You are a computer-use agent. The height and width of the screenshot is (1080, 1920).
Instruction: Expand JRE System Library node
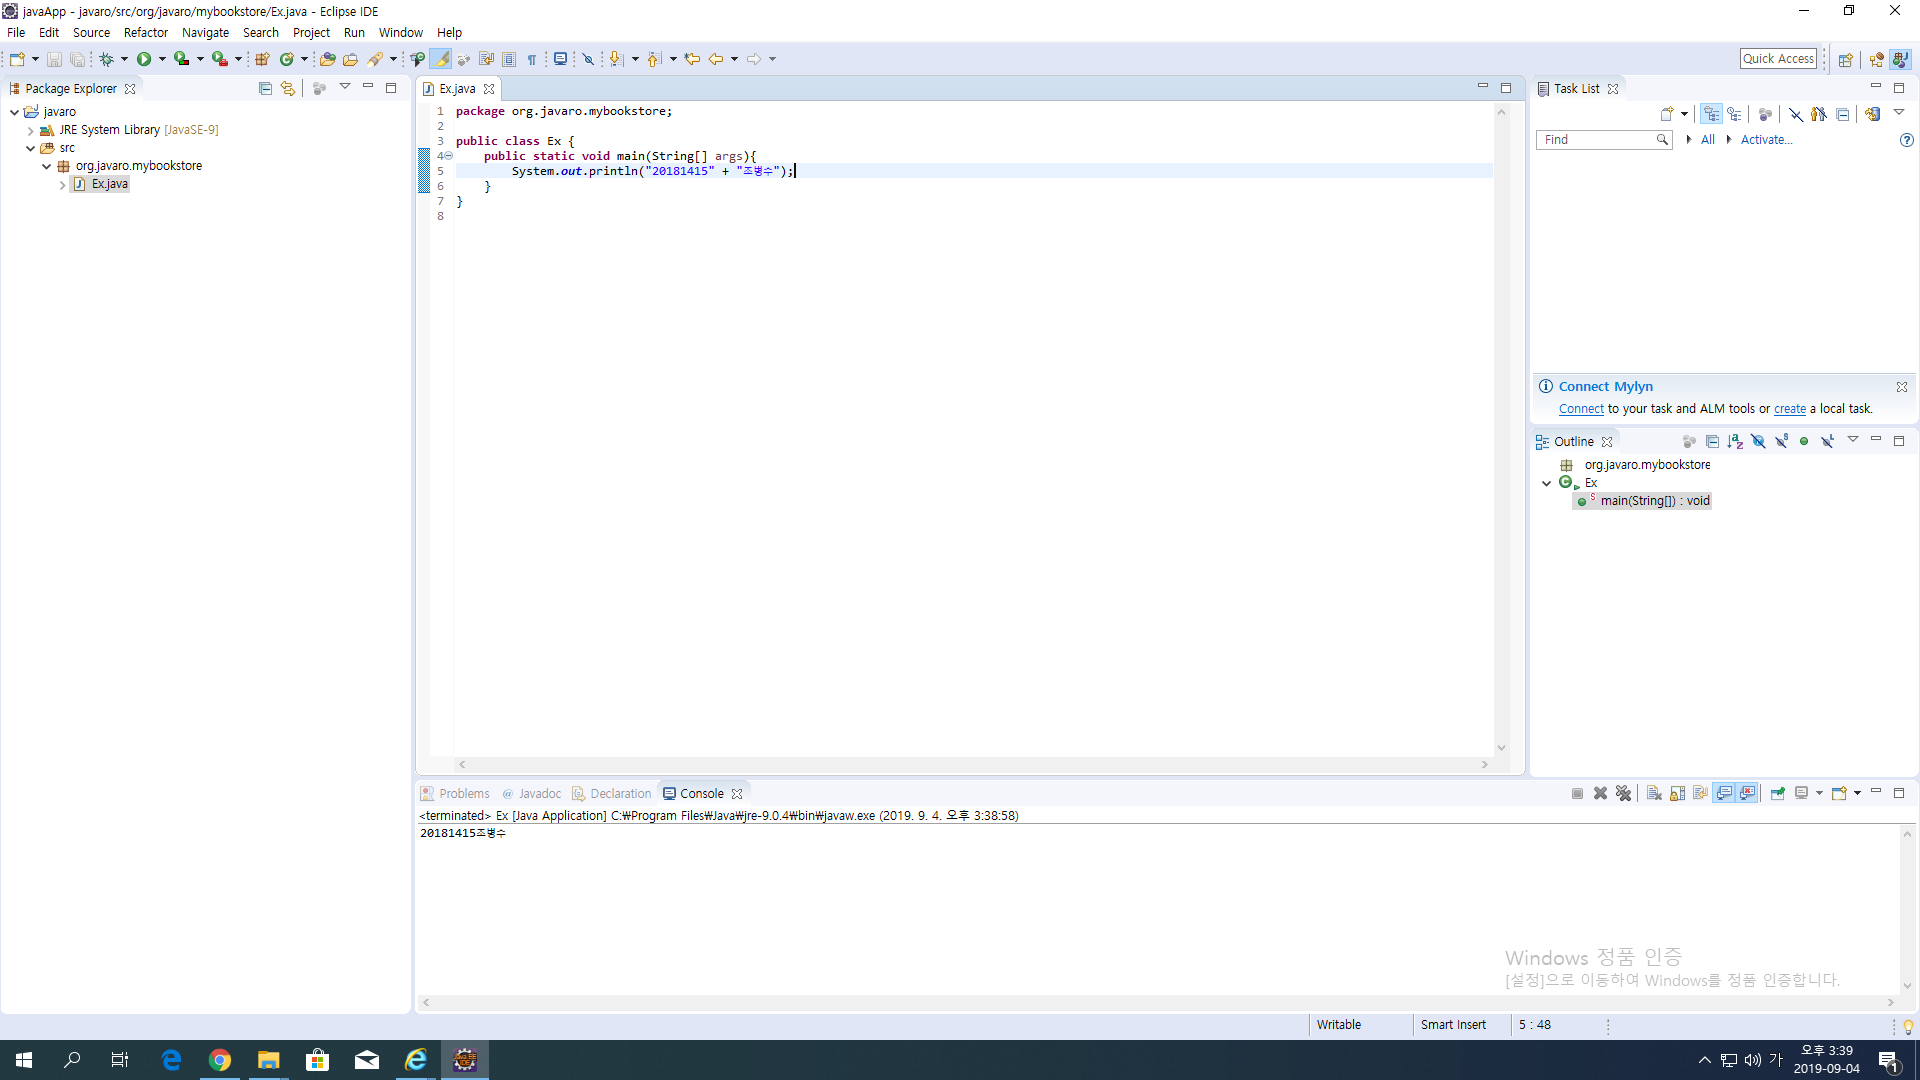[31, 130]
